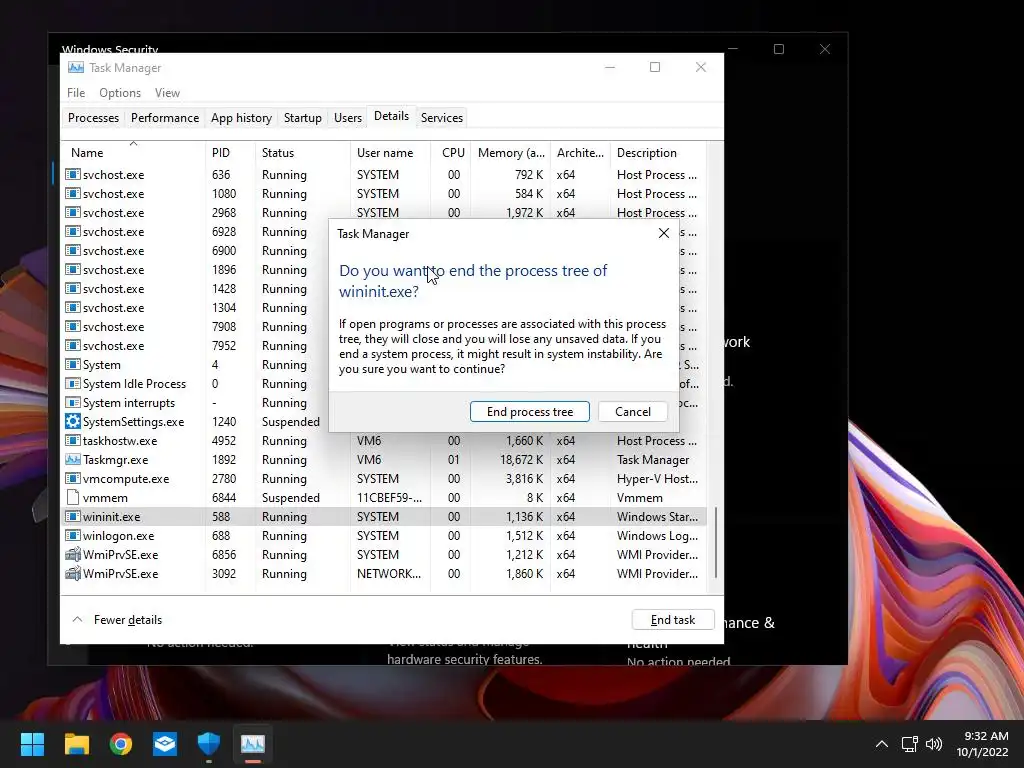This screenshot has width=1024, height=768.
Task: Click svchost.exe icon with PID 636
Action: pos(72,174)
